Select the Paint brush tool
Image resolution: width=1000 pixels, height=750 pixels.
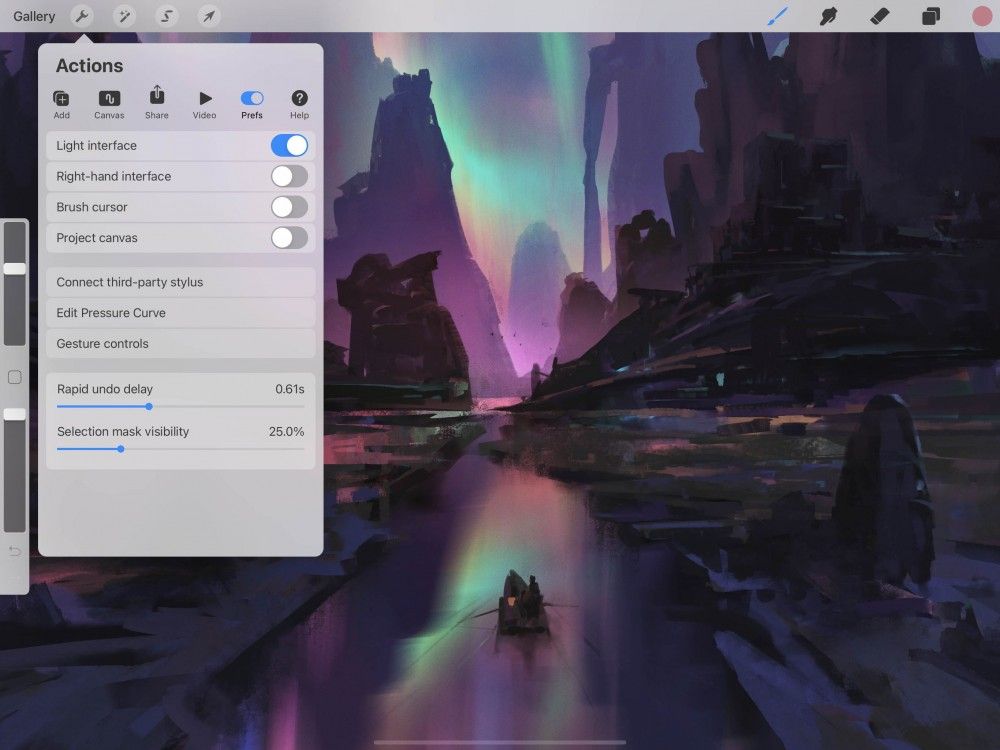(x=777, y=16)
